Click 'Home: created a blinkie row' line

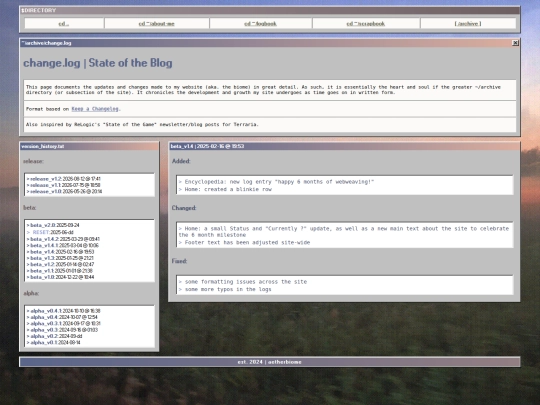225,189
